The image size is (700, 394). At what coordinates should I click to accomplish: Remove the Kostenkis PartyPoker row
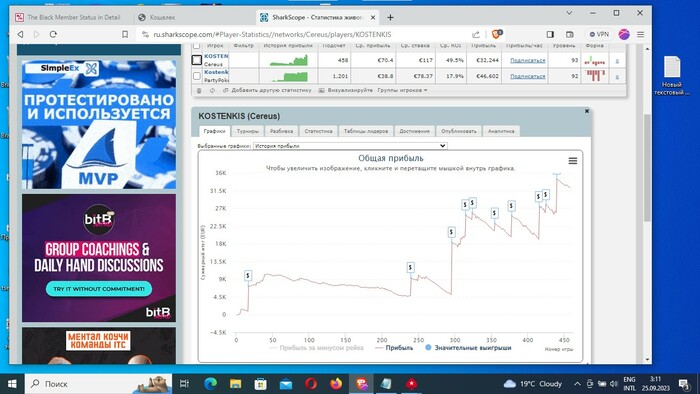(x=617, y=76)
